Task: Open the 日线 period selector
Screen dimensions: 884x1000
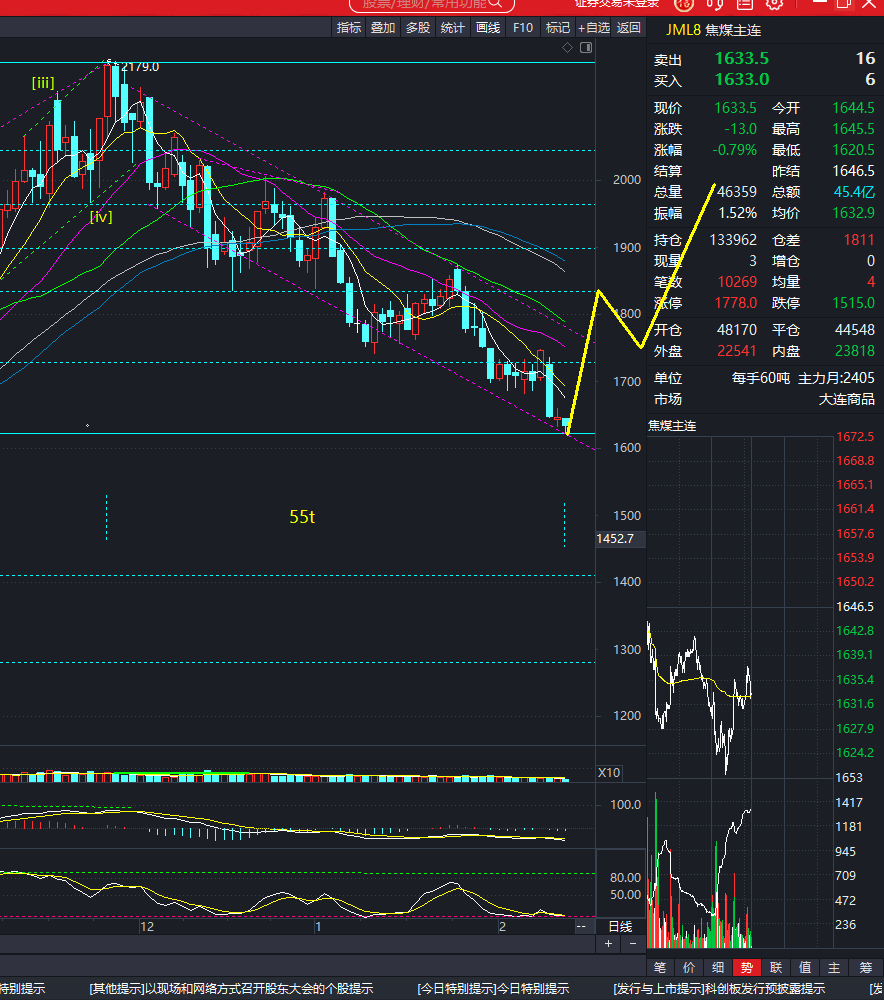Action: 620,926
